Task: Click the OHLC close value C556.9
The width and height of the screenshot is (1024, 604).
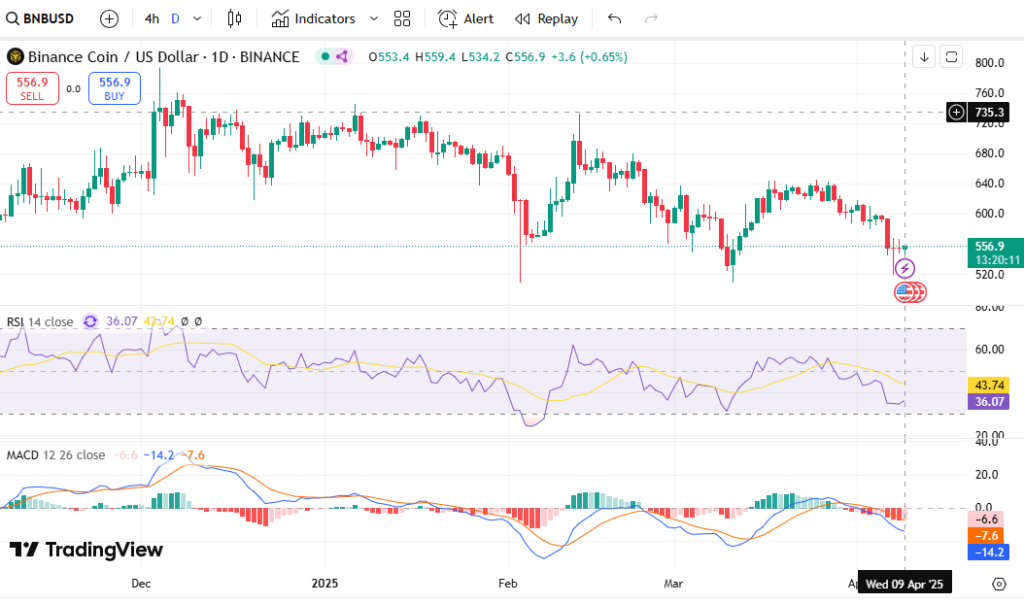Action: coord(525,57)
